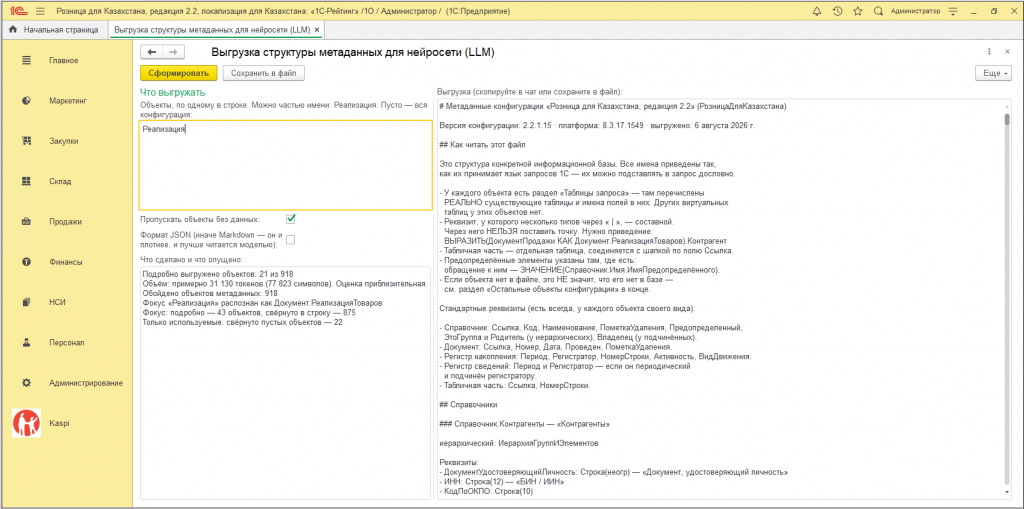Viewport: 1024px width, 509px height.
Task: Click line "## Как читать этот файл"
Action: click(x=482, y=144)
